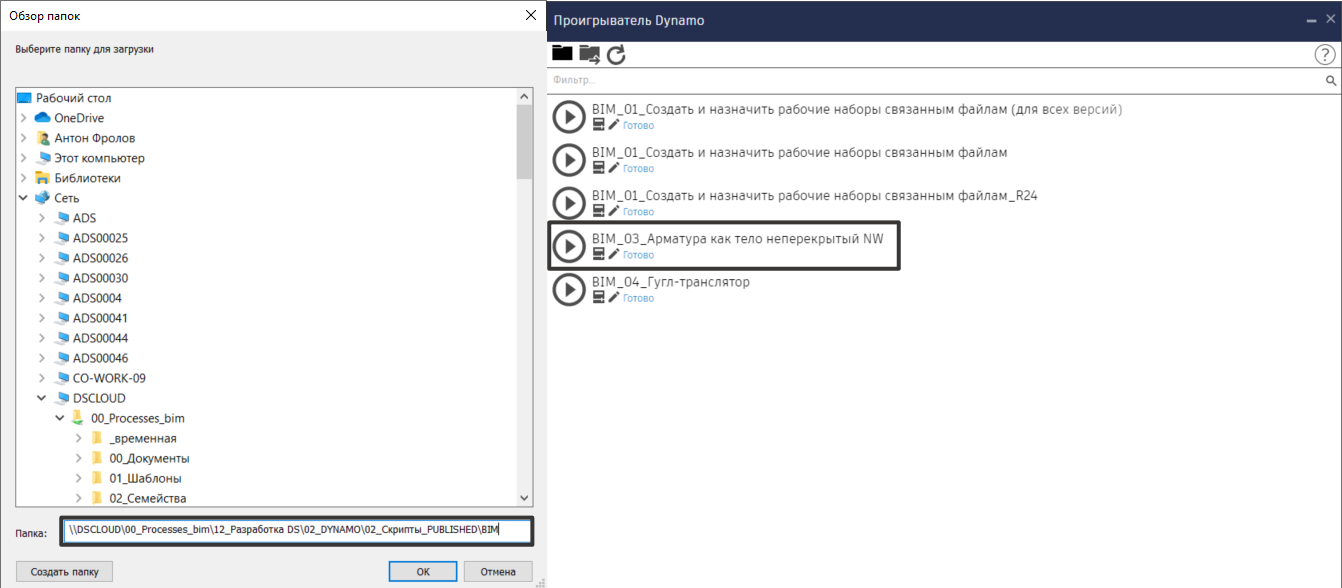The height and width of the screenshot is (588, 1342).
Task: Expand the CO-WORK-09 node
Action: (42, 378)
